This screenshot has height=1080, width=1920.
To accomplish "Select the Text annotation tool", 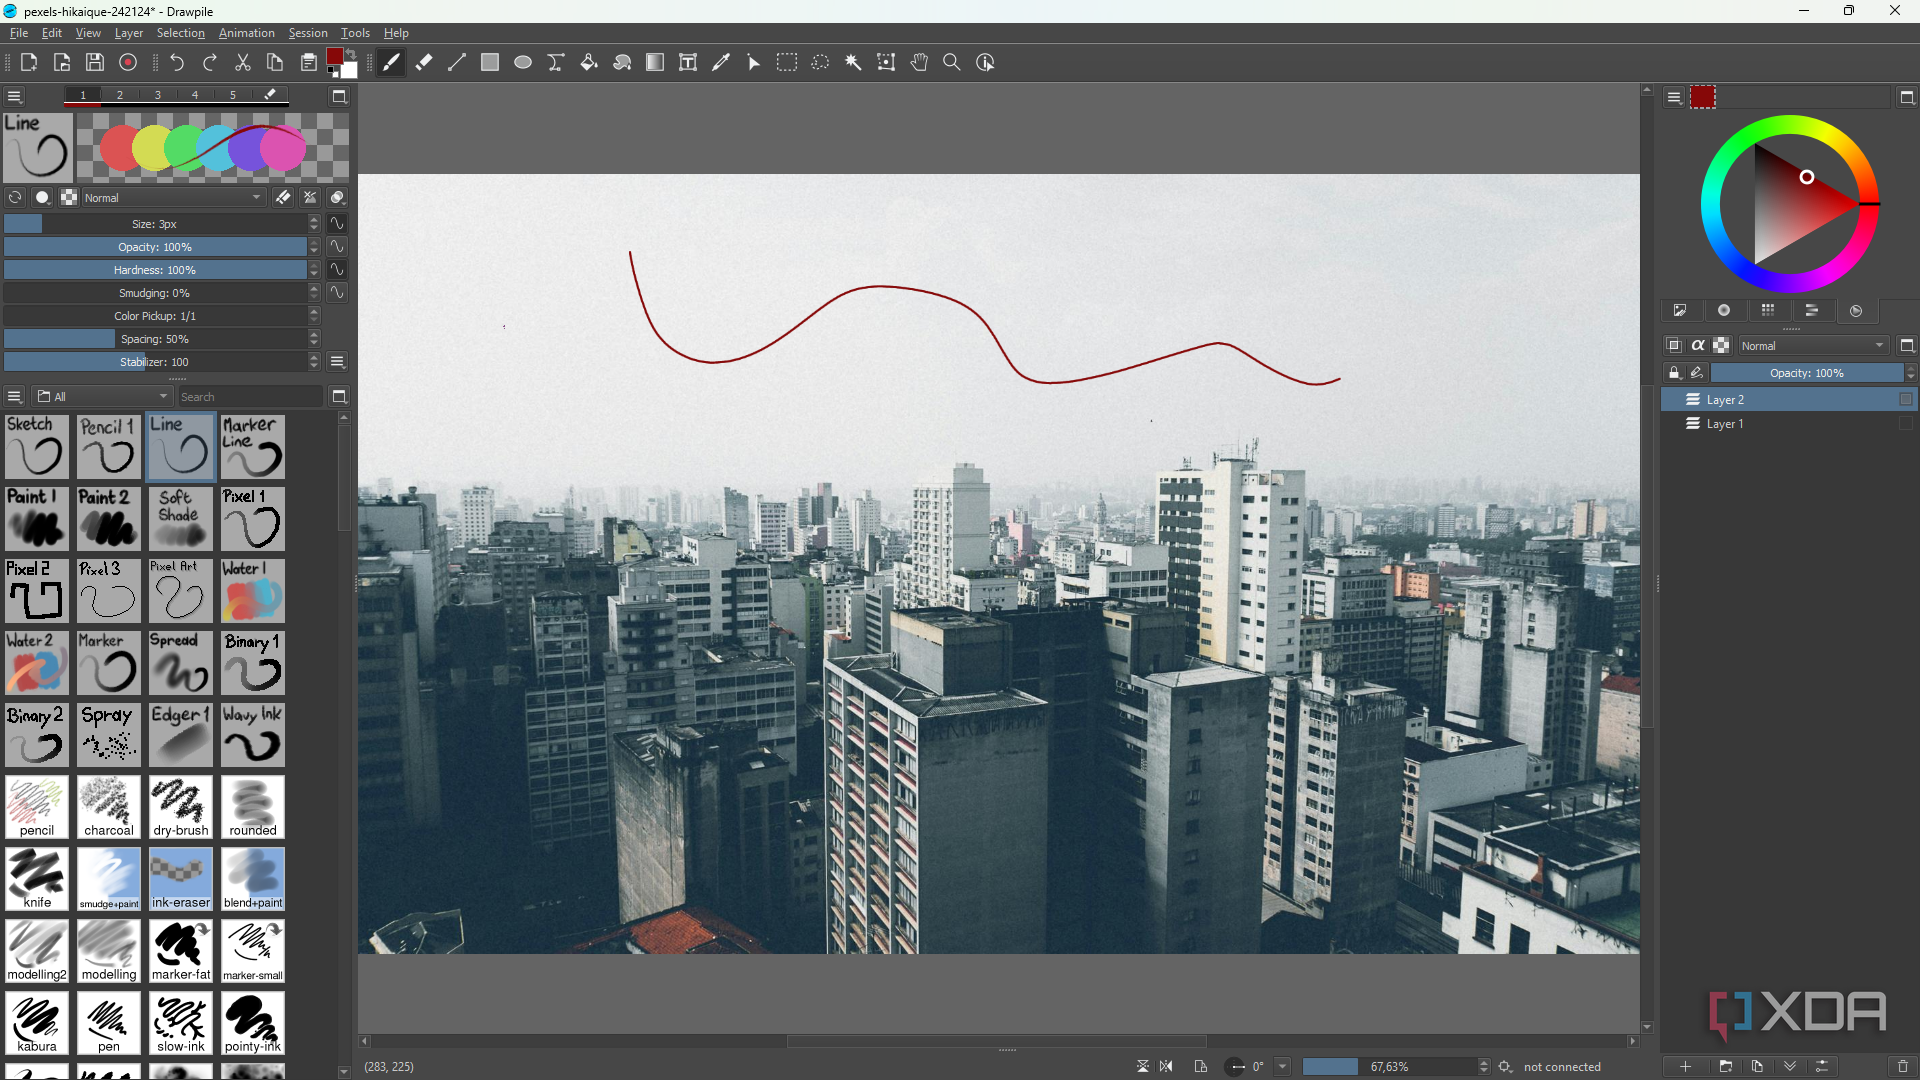I will pos(688,62).
